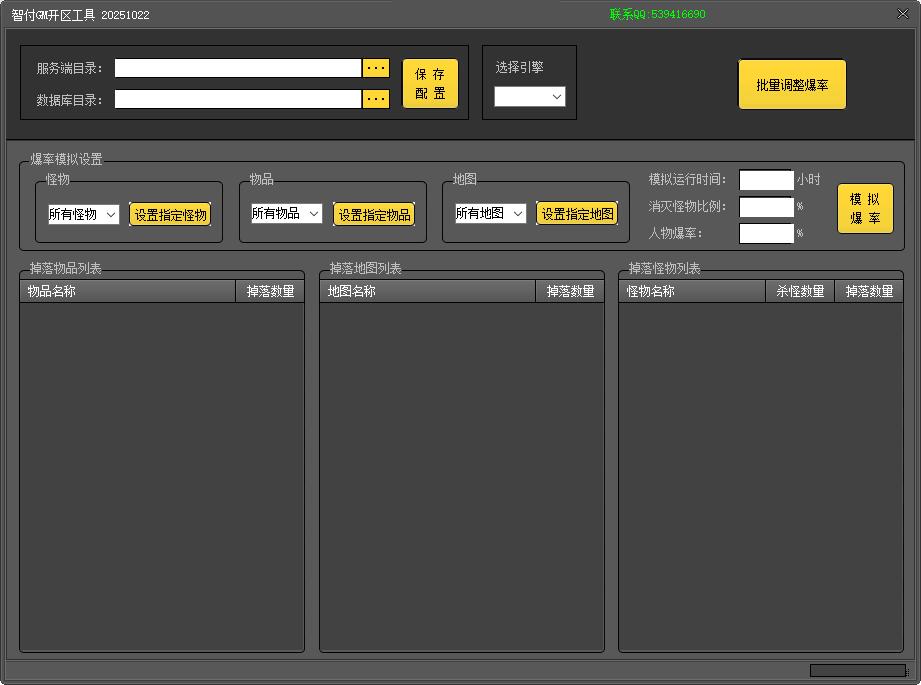Viewport: 921px width, 685px height.
Task: Click the 物品名称 column header
Action: 127,291
